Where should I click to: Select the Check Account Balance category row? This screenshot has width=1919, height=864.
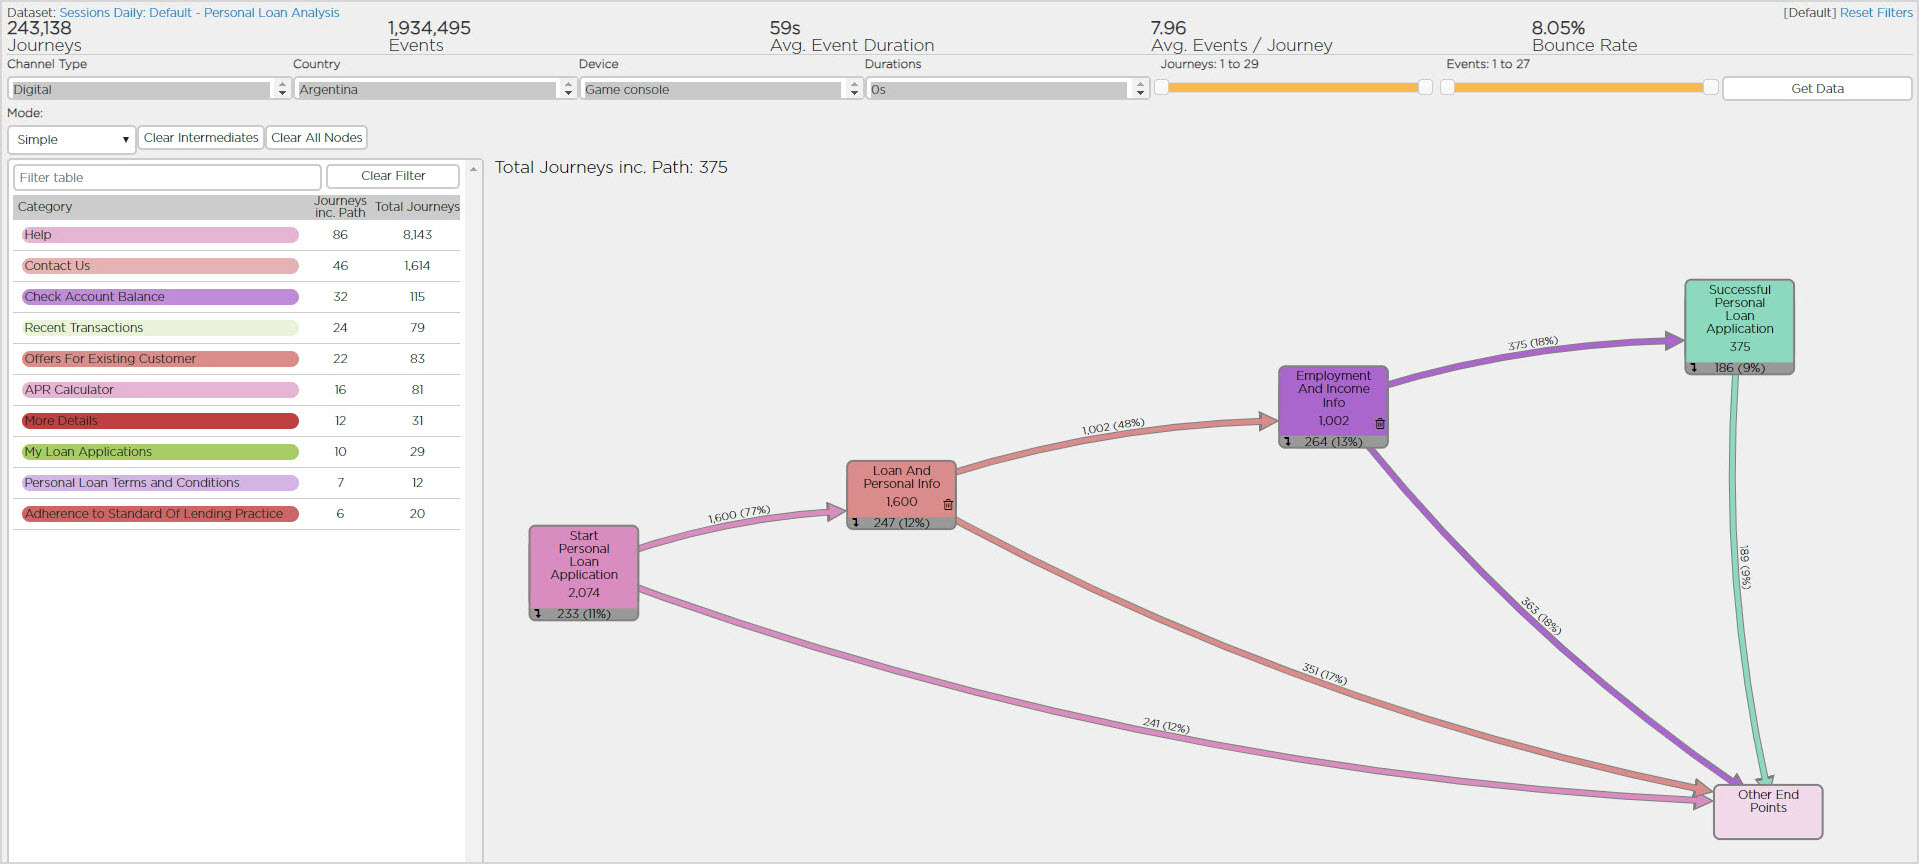point(160,297)
